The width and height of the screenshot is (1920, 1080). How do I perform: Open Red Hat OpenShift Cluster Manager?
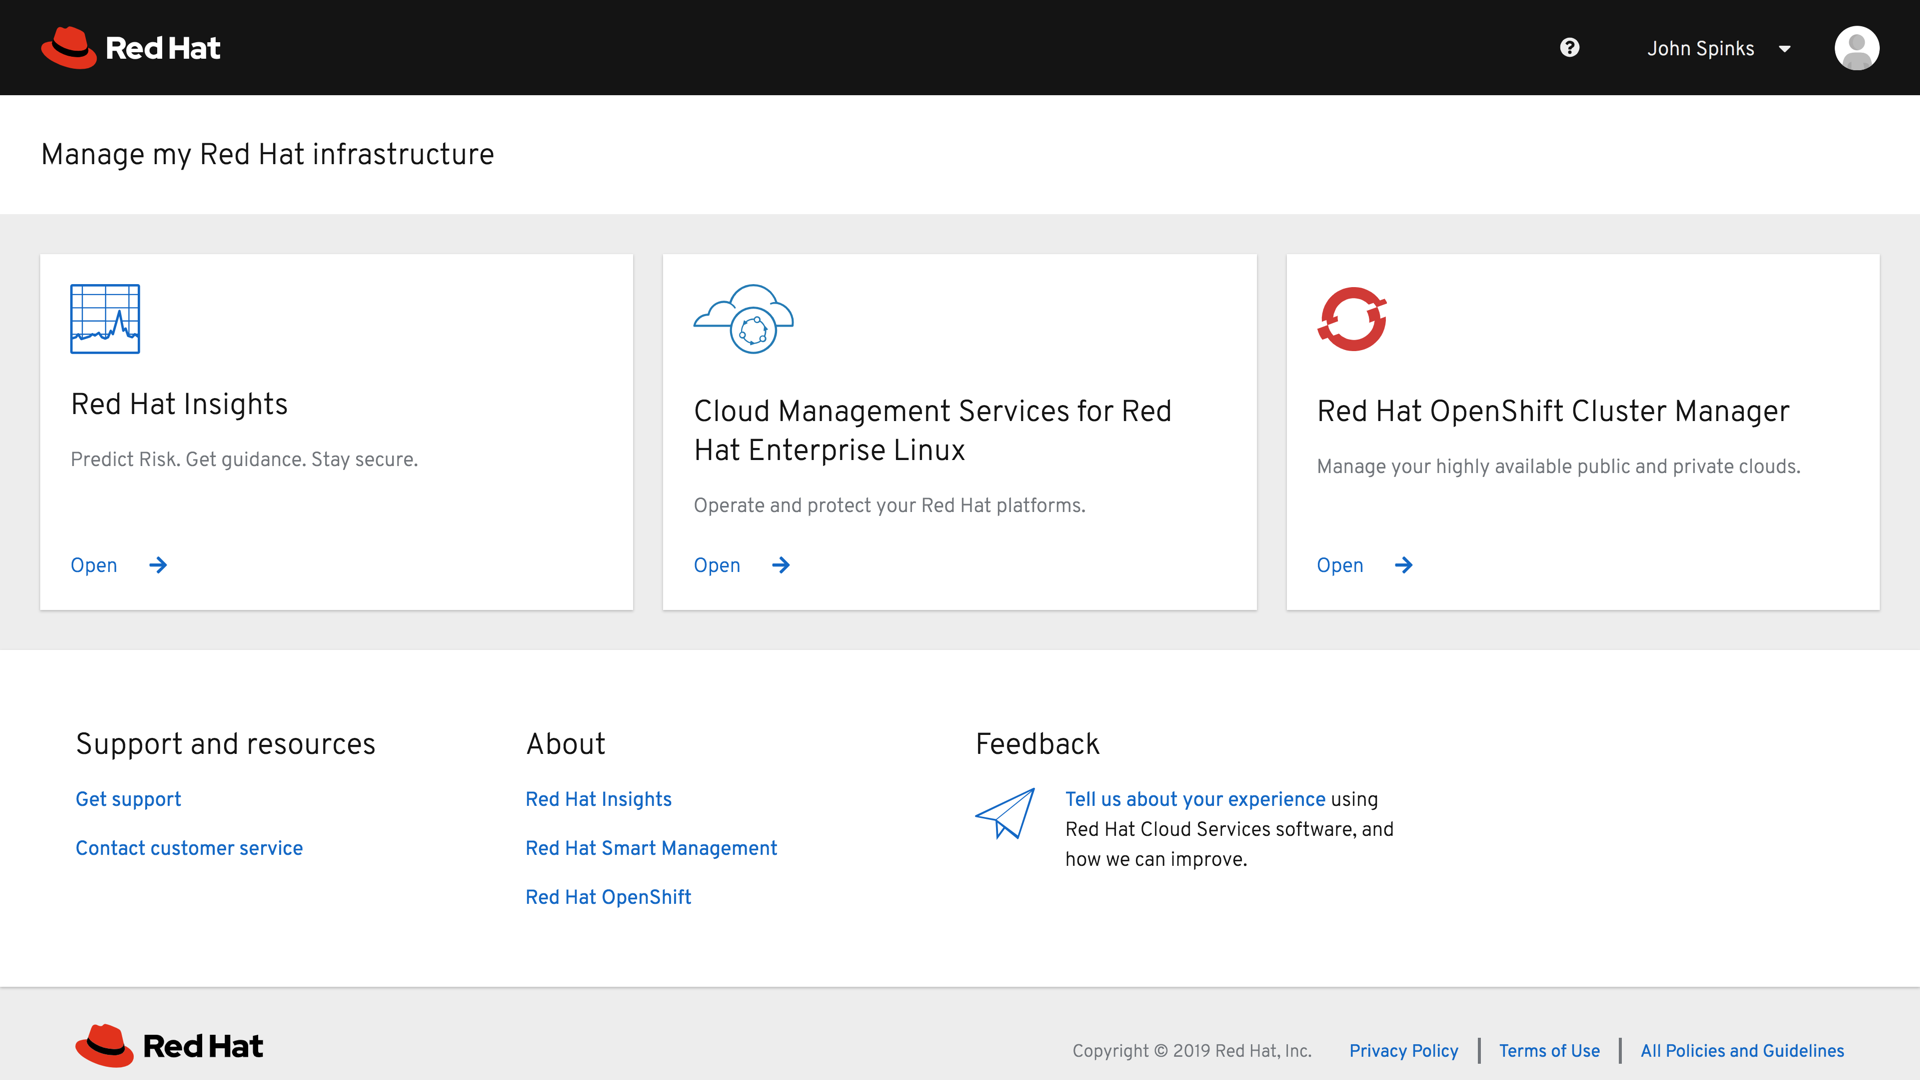(x=1340, y=565)
